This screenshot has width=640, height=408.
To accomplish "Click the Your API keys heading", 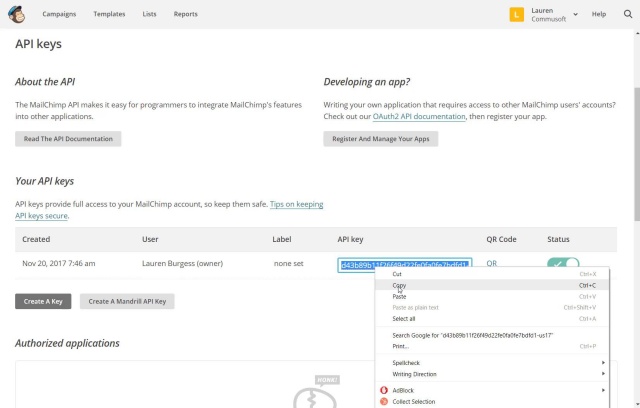I will click(44, 181).
